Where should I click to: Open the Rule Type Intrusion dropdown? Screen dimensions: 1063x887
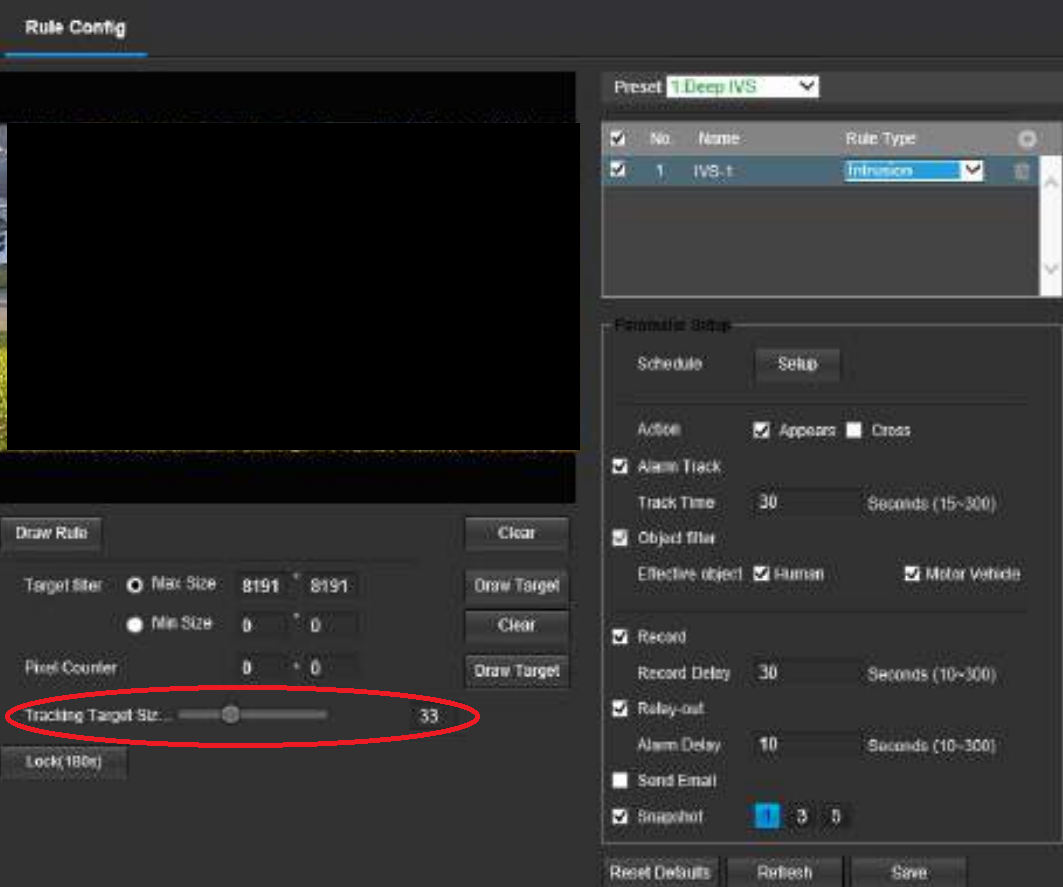point(913,170)
